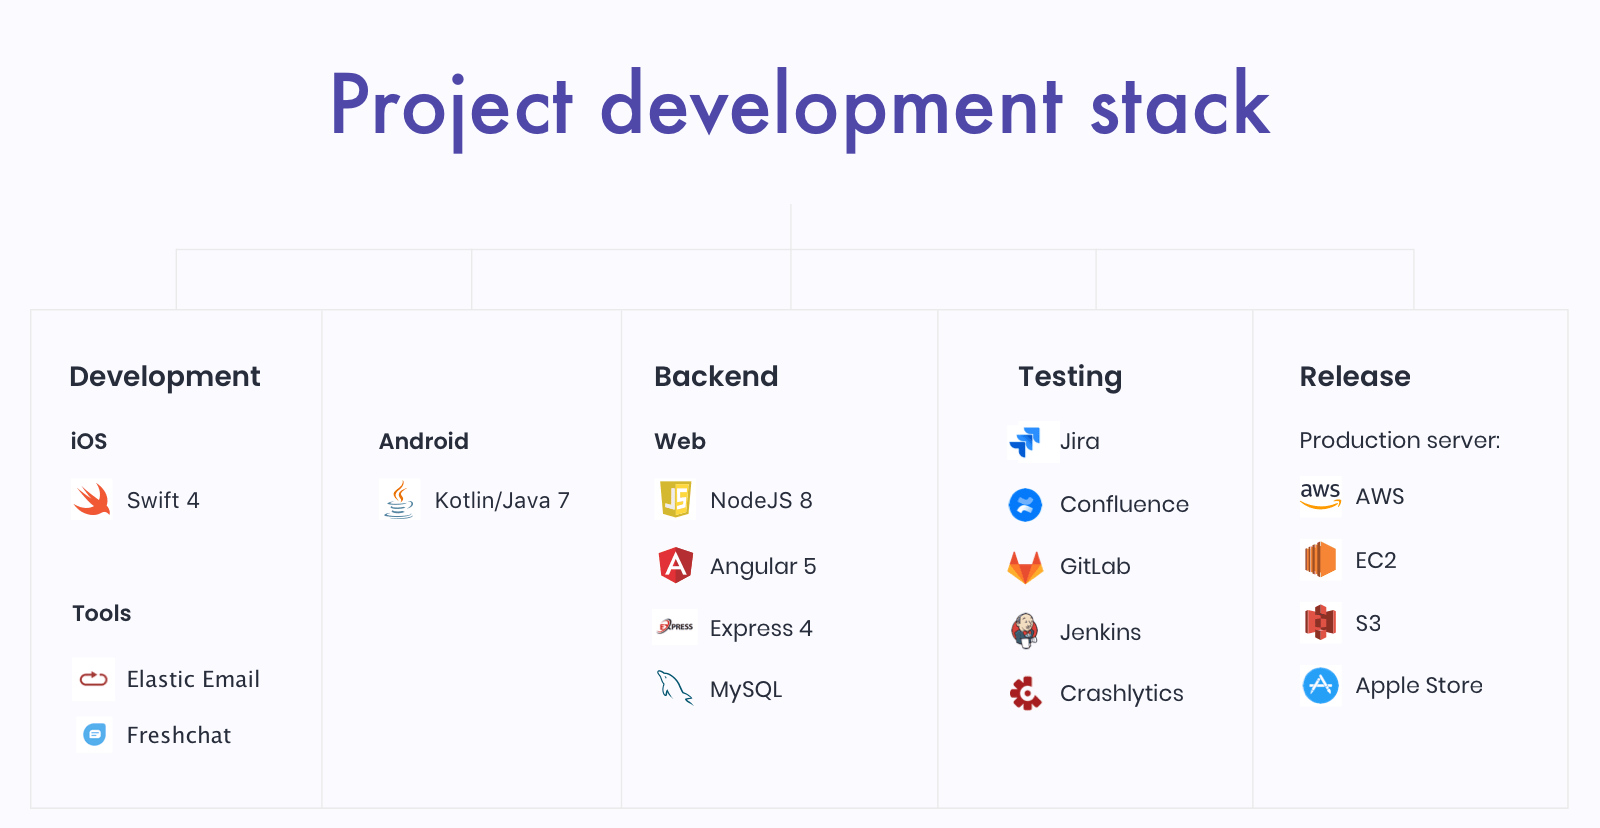Screen dimensions: 1600x828
Task: Select the 'Kotlin/Java 7' label
Action: tap(502, 500)
